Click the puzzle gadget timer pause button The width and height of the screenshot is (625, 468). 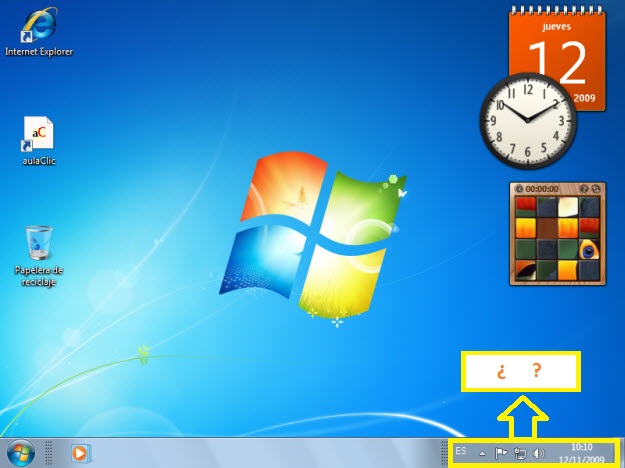pyautogui.click(x=519, y=189)
